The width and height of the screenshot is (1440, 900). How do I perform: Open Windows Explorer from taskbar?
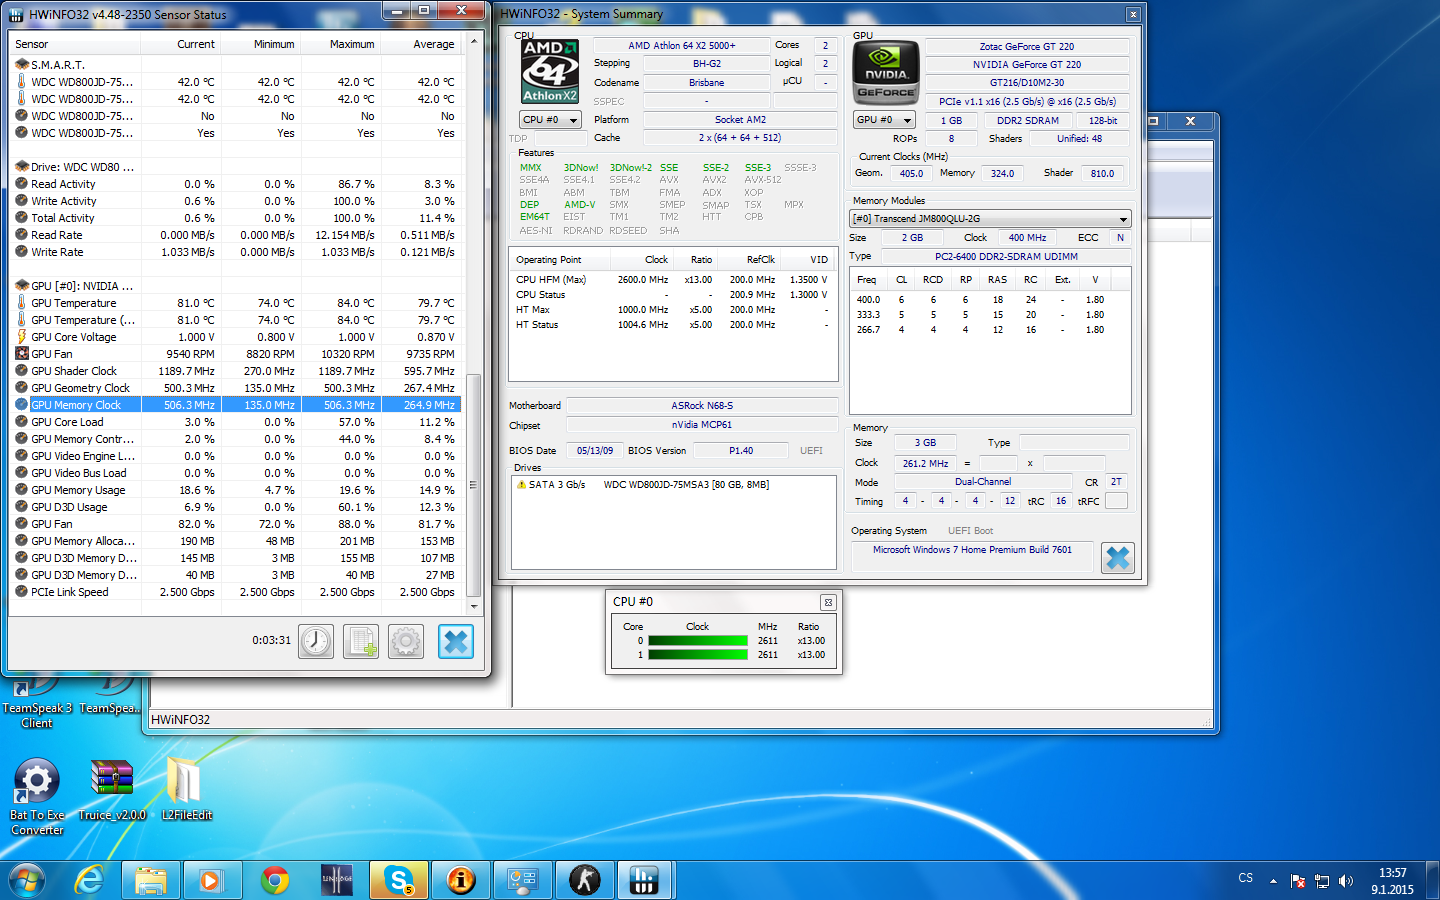click(x=151, y=880)
